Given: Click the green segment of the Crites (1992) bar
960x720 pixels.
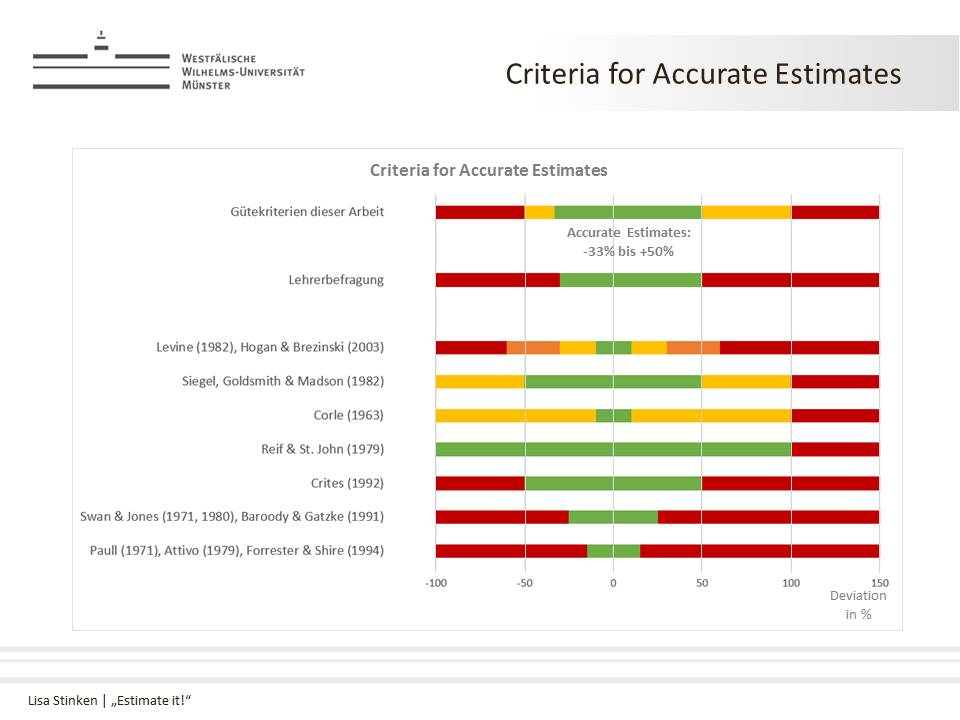Looking at the screenshot, I should [612, 483].
